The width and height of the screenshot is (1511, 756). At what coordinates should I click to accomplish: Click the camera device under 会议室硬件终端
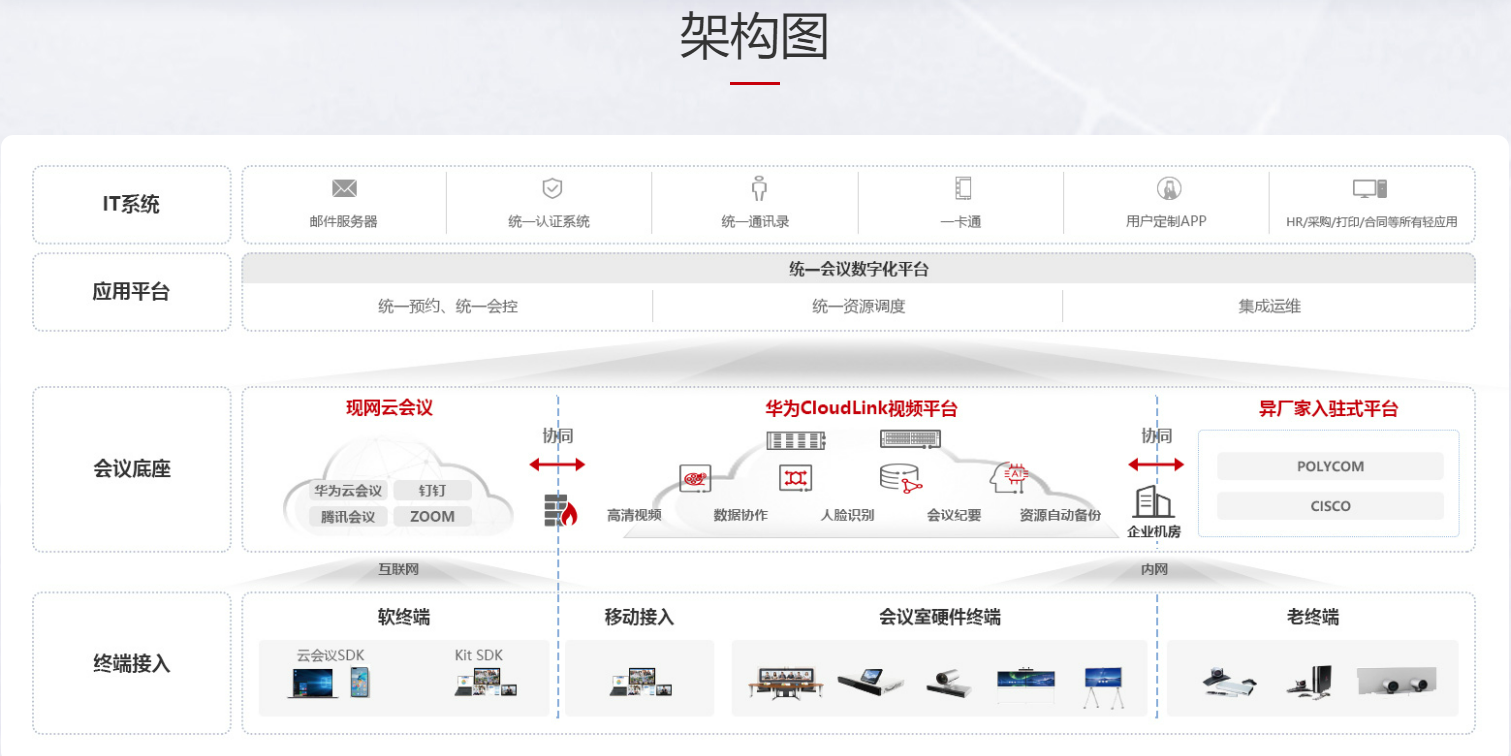point(949,683)
